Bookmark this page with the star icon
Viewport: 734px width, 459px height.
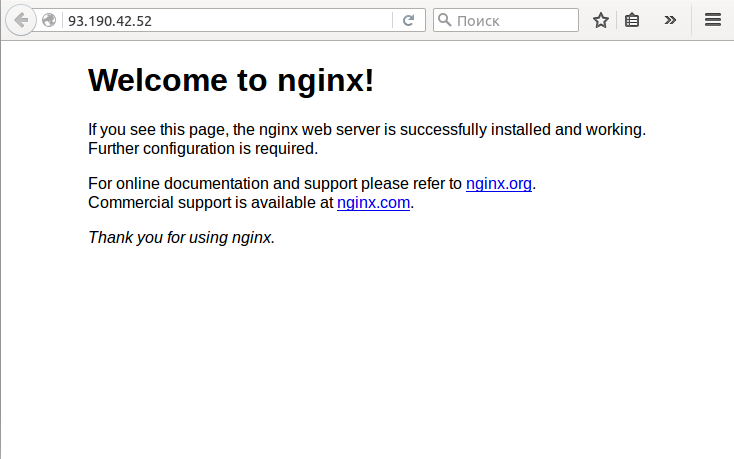click(601, 20)
